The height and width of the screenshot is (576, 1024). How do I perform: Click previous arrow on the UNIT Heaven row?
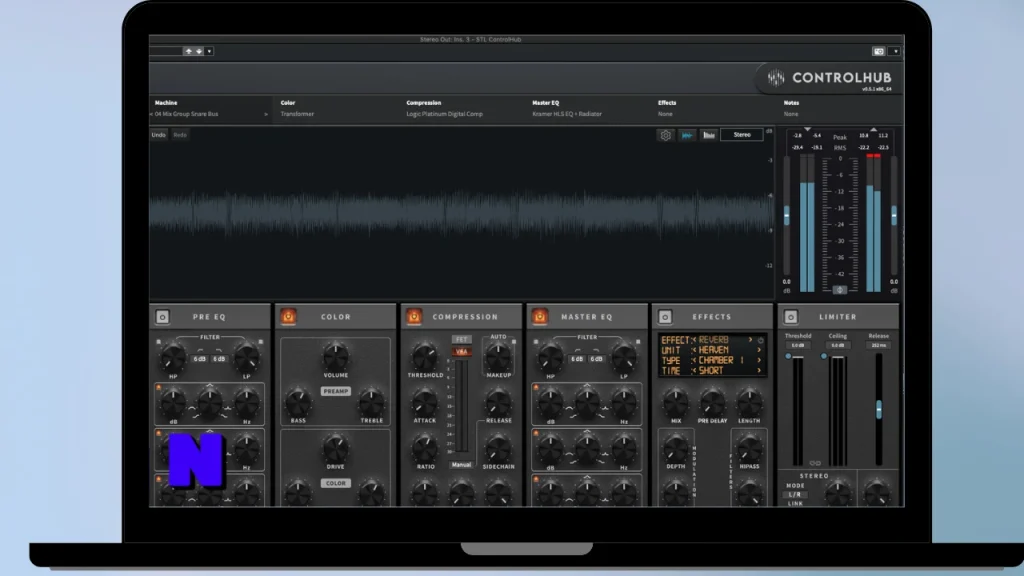(x=694, y=350)
